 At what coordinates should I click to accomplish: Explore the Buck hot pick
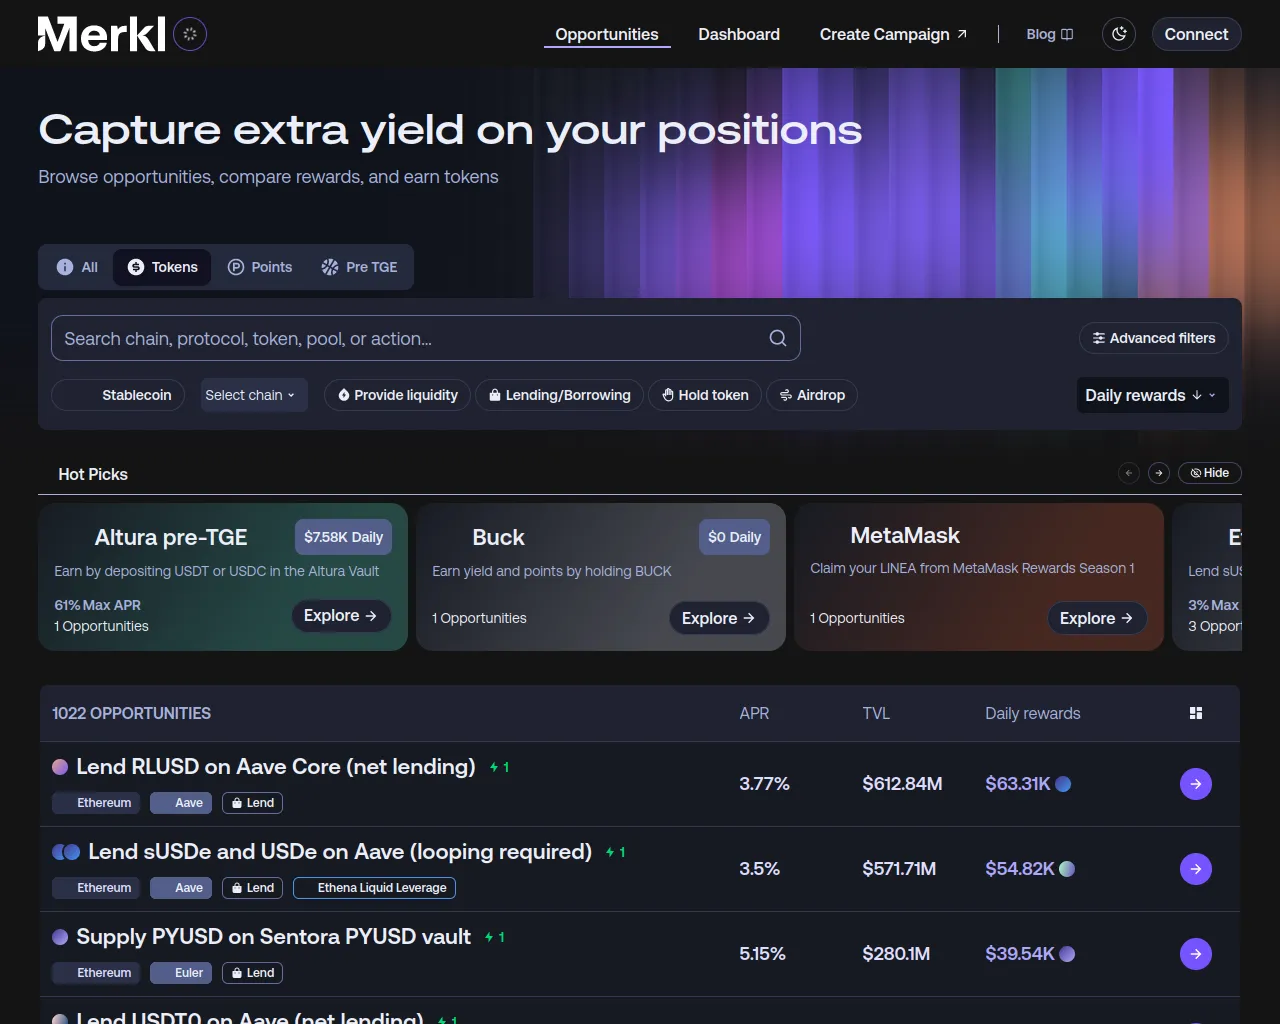(x=718, y=619)
